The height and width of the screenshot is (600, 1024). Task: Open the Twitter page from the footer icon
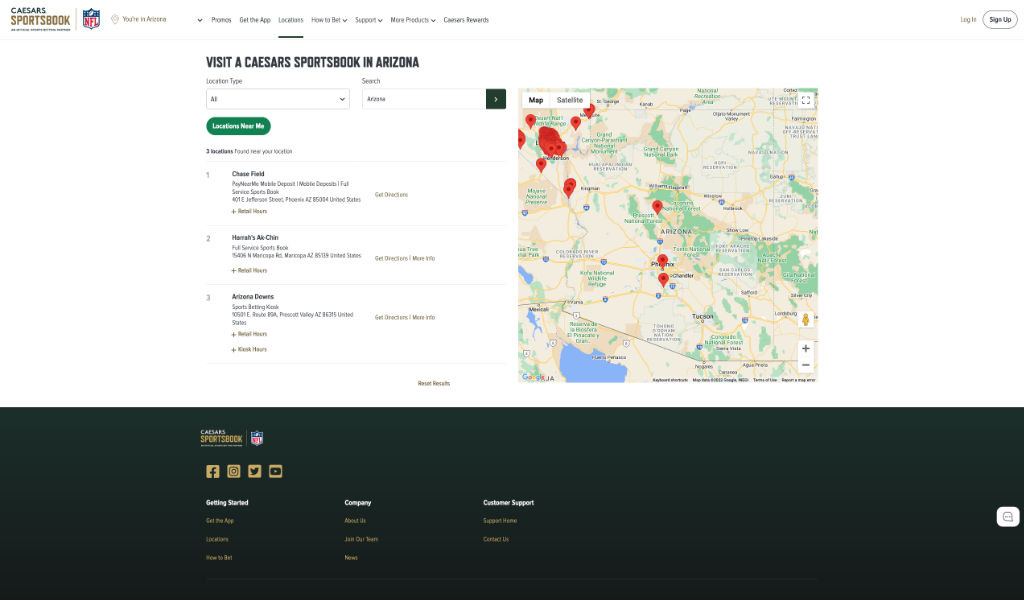(x=255, y=471)
